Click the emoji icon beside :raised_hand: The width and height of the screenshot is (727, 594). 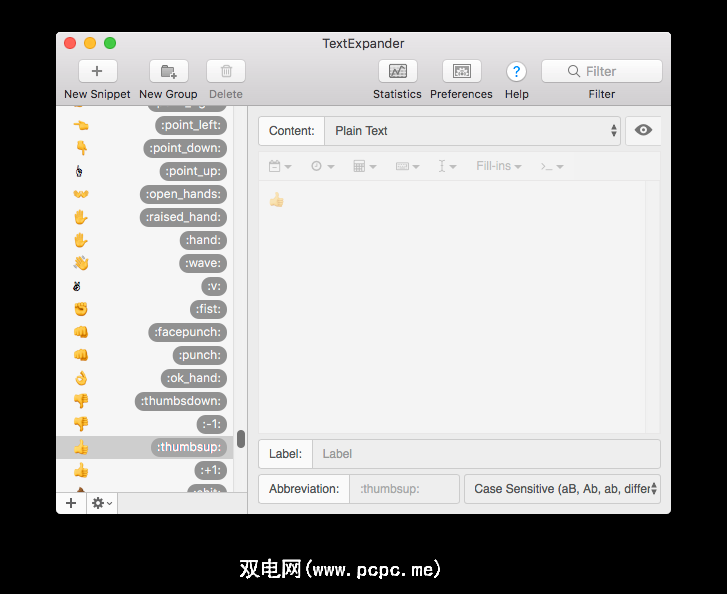point(81,217)
